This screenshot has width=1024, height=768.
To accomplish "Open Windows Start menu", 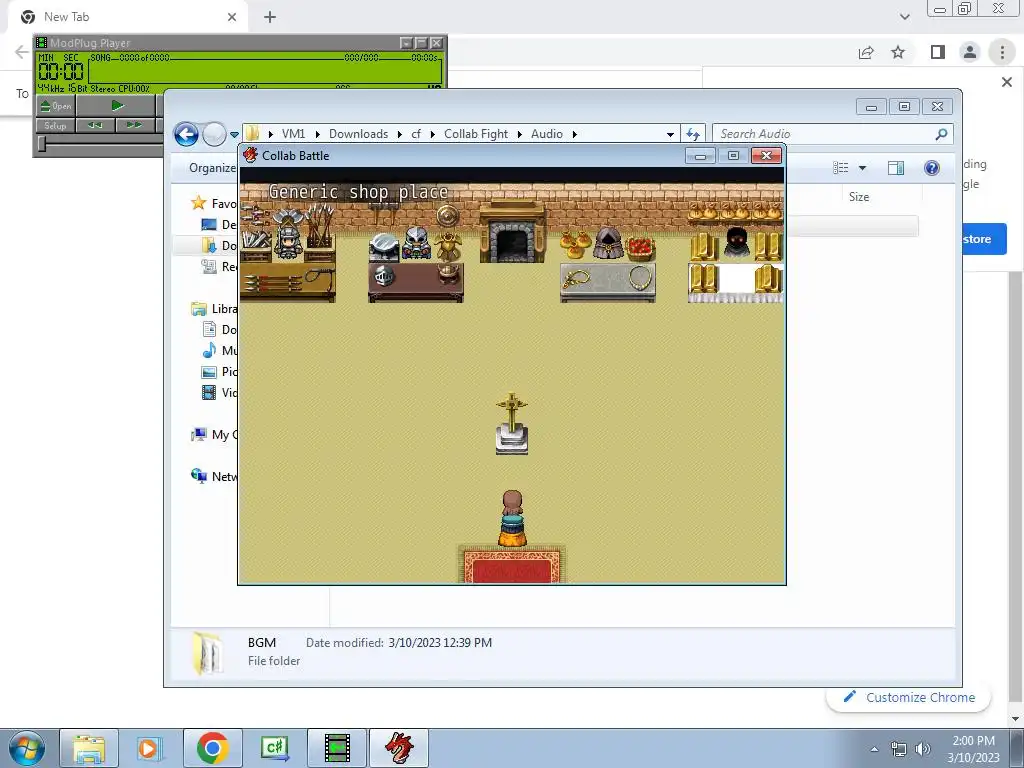I will click(x=27, y=748).
